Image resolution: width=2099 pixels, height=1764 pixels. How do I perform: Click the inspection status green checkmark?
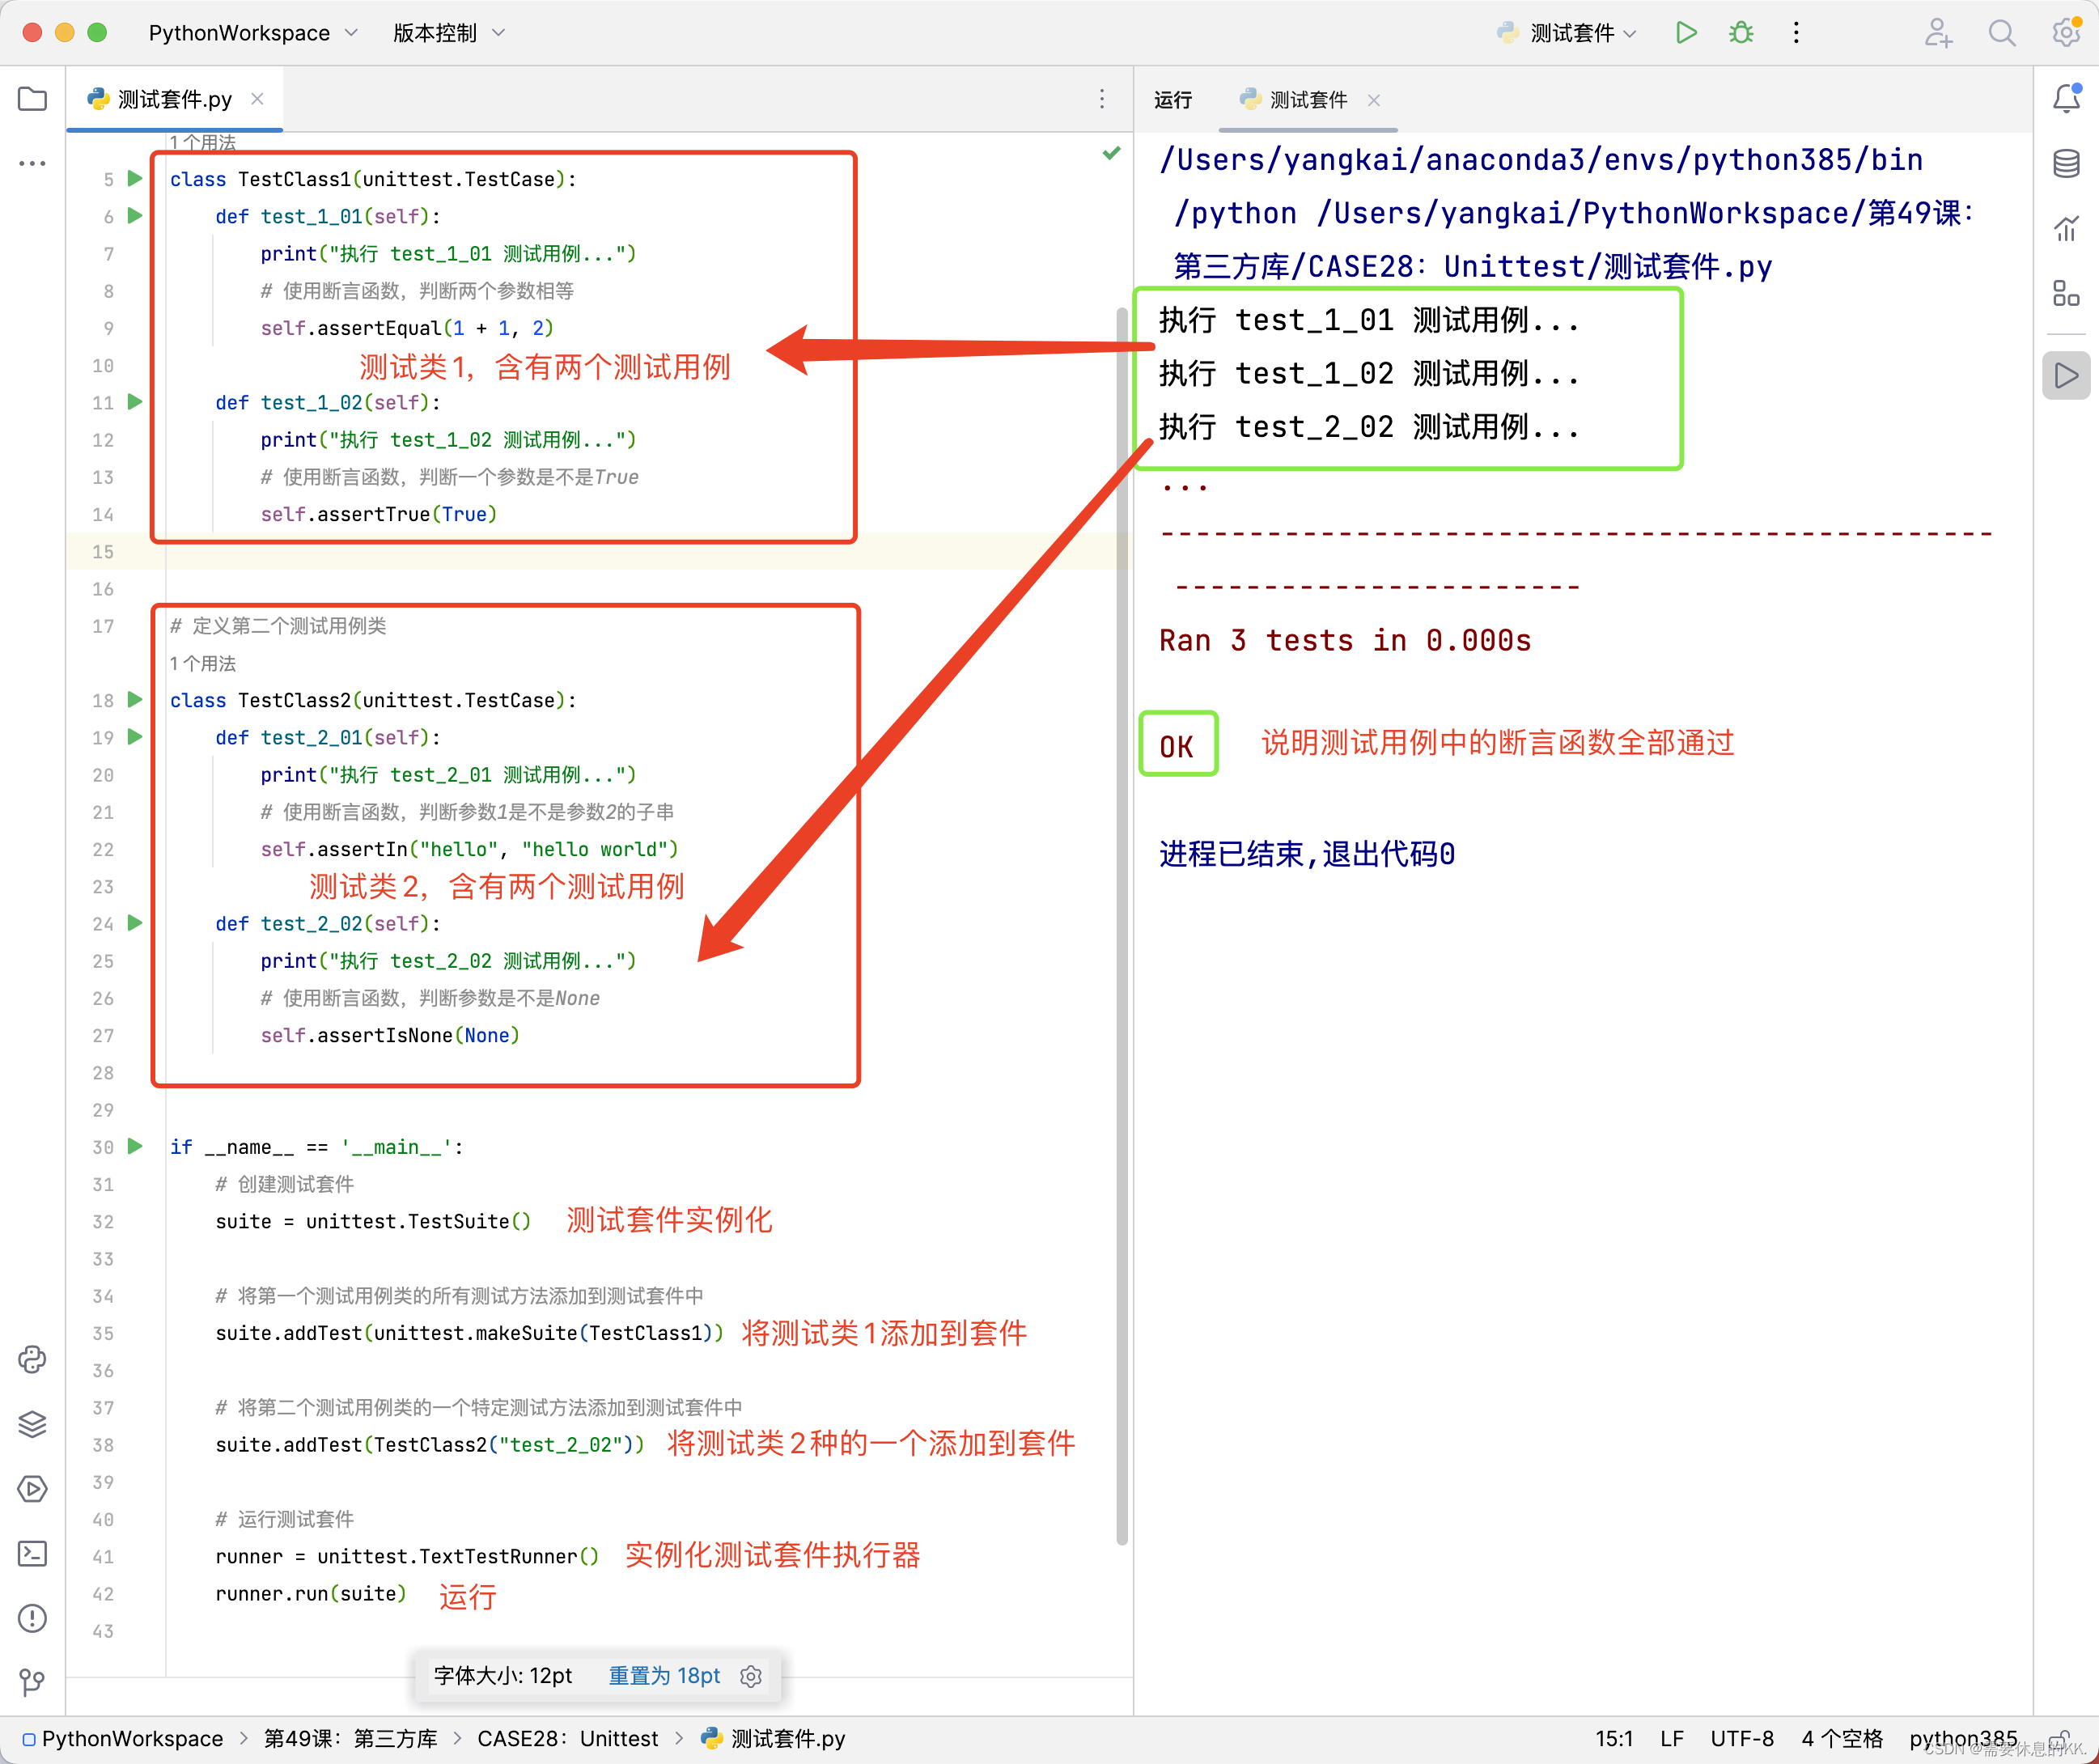(x=1111, y=153)
